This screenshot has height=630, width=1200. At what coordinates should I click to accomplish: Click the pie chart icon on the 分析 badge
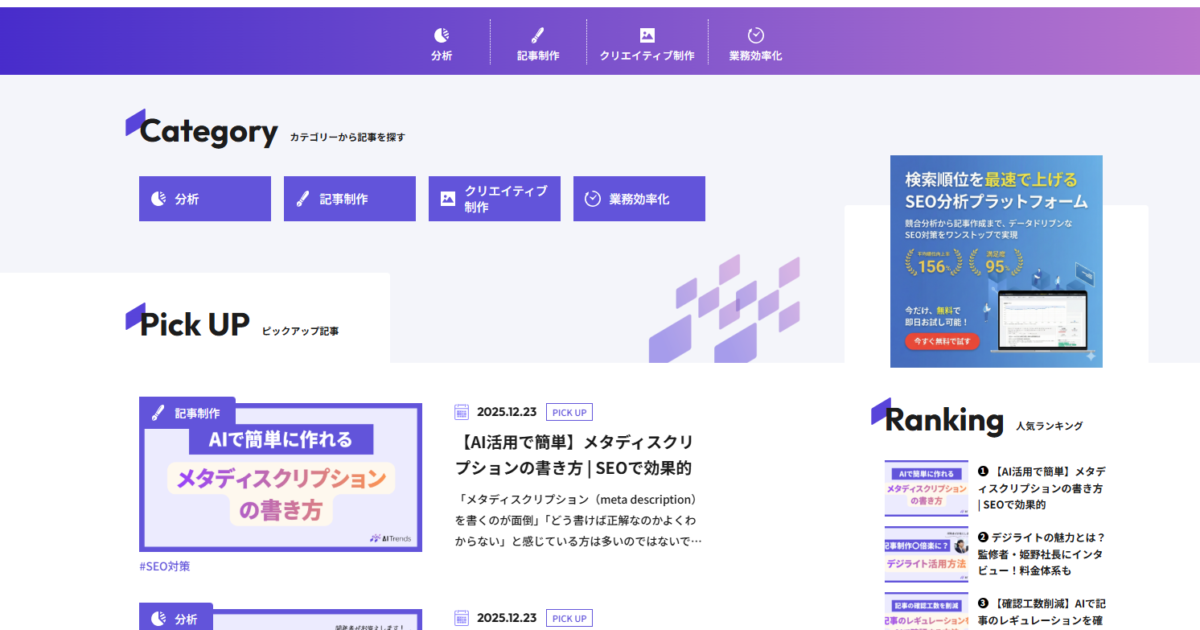click(x=158, y=617)
